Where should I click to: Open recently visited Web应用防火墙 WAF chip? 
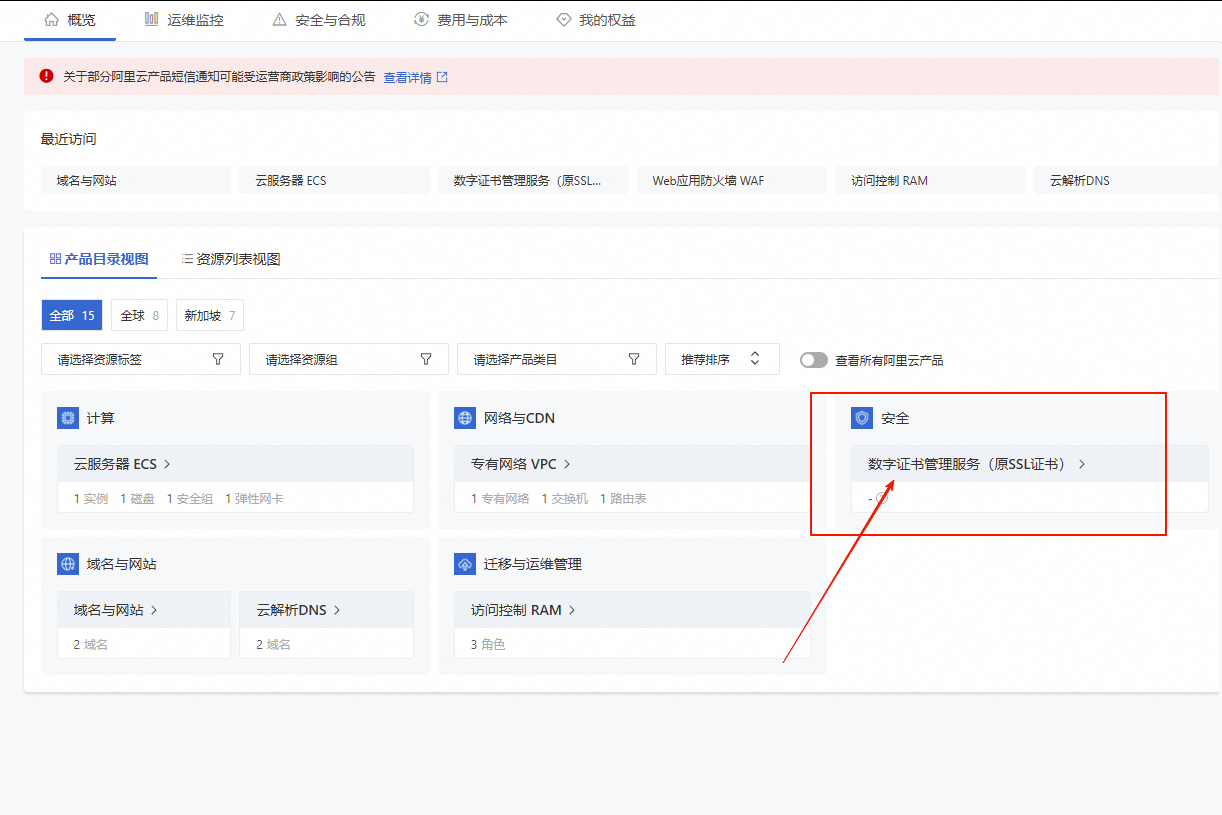(731, 180)
